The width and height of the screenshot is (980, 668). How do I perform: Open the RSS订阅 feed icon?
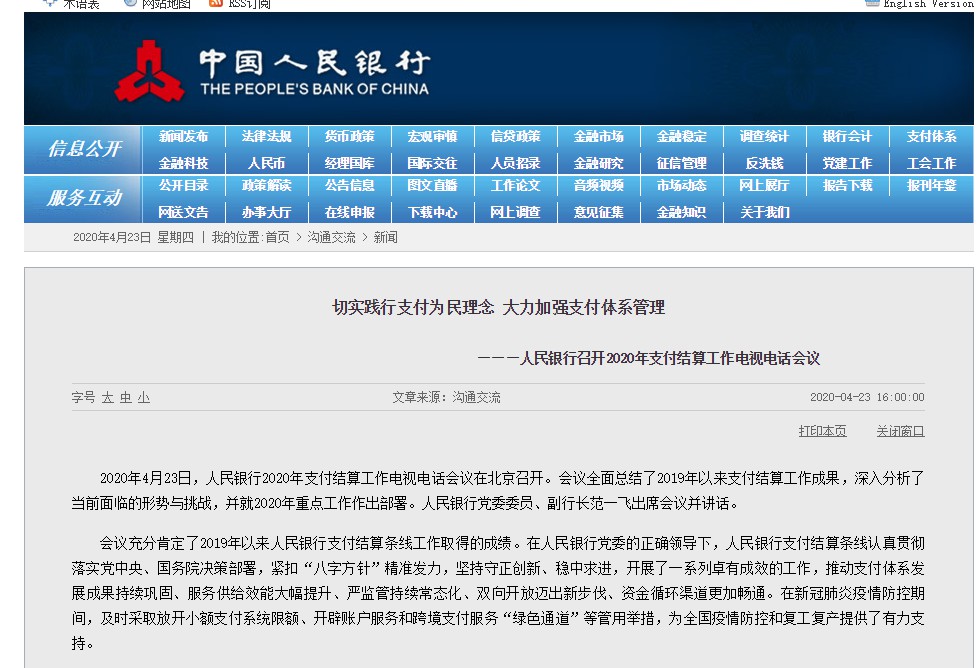pyautogui.click(x=216, y=3)
